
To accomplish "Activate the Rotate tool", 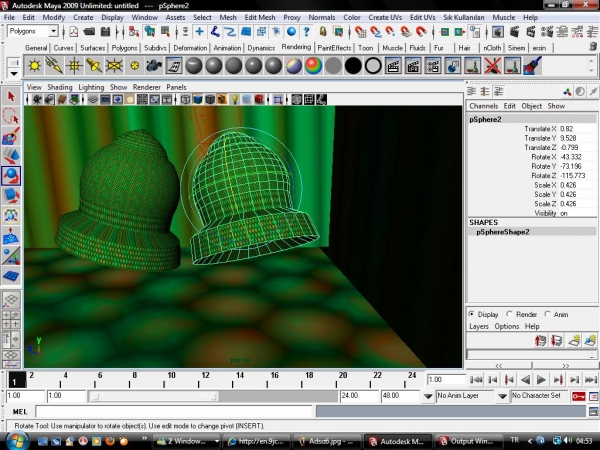I will [x=11, y=176].
